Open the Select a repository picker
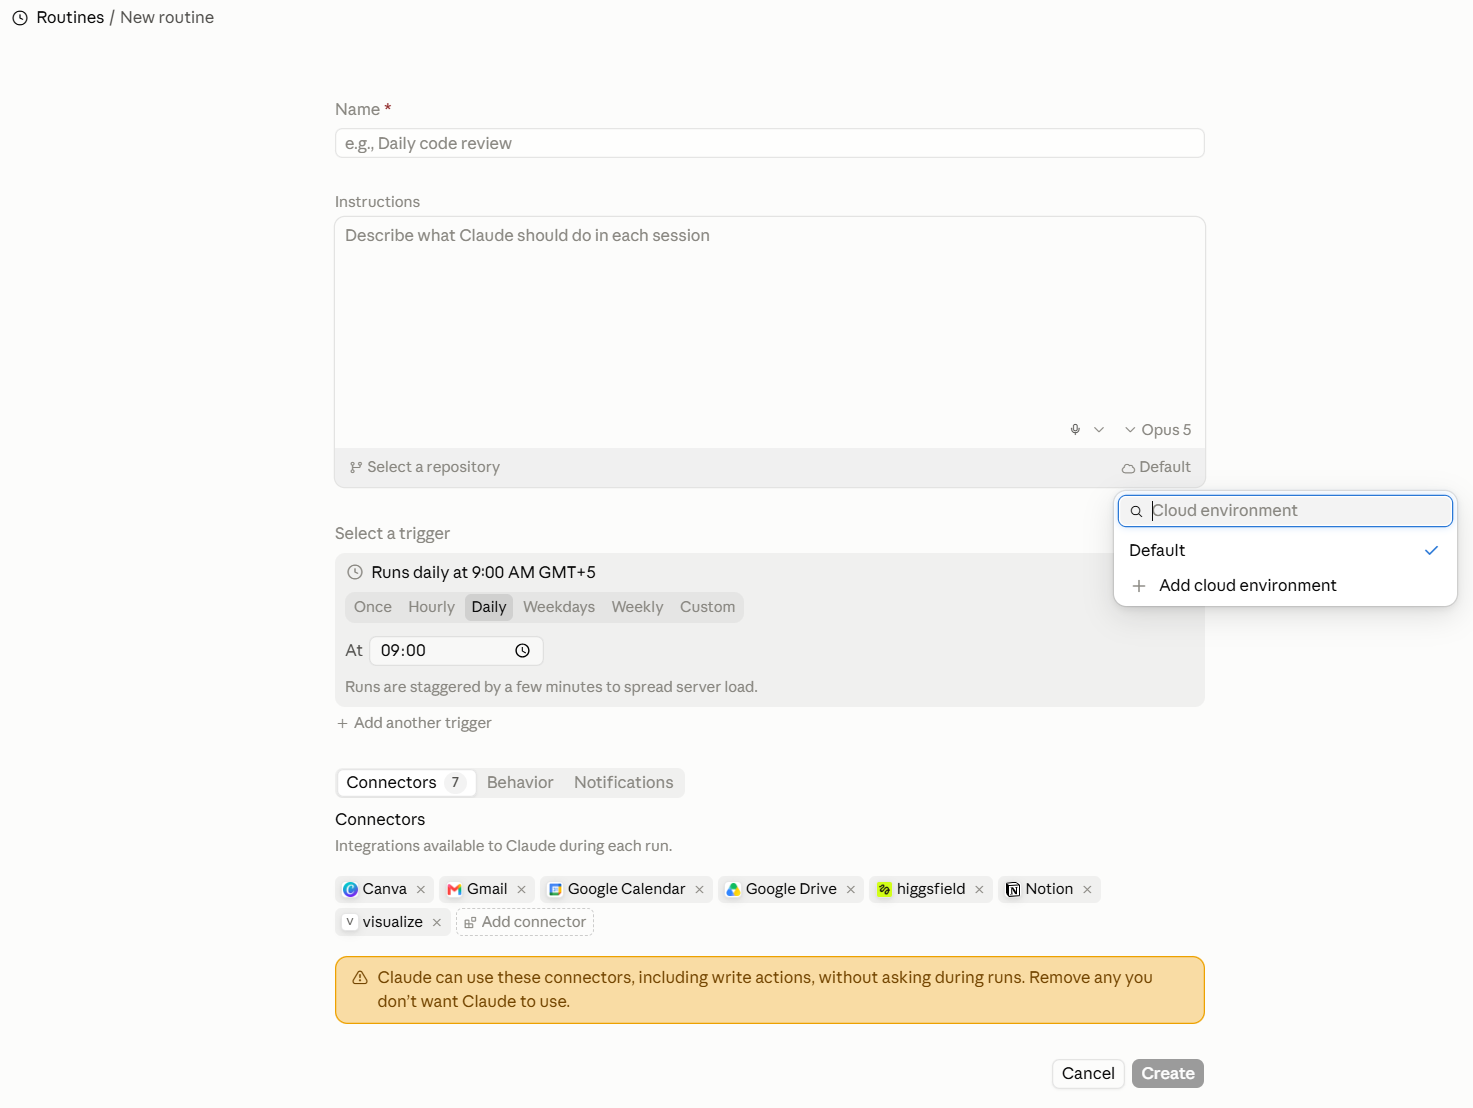This screenshot has width=1473, height=1108. (x=424, y=467)
